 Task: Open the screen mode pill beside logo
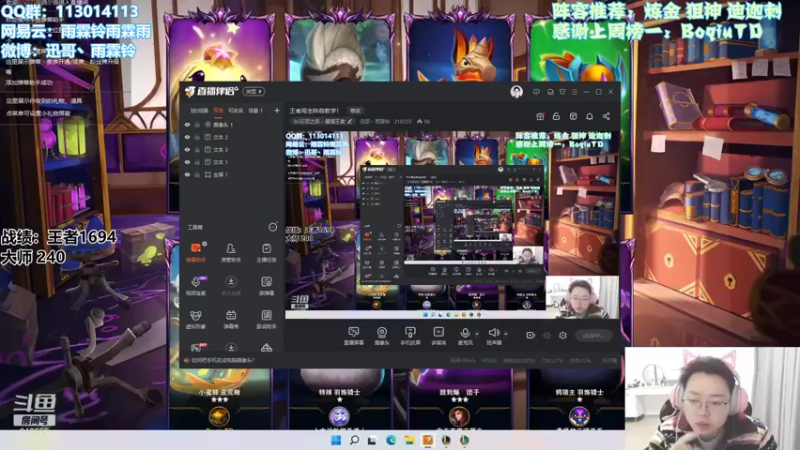click(x=254, y=91)
